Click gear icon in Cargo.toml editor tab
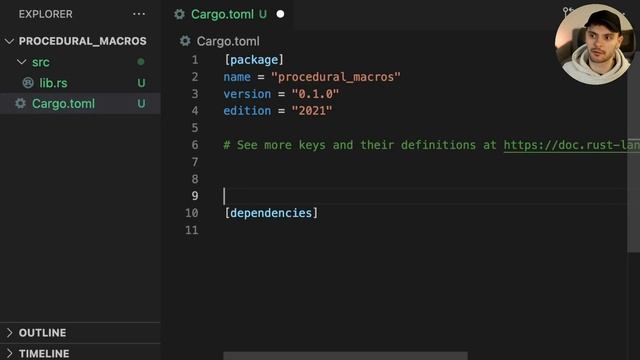 pos(179,14)
